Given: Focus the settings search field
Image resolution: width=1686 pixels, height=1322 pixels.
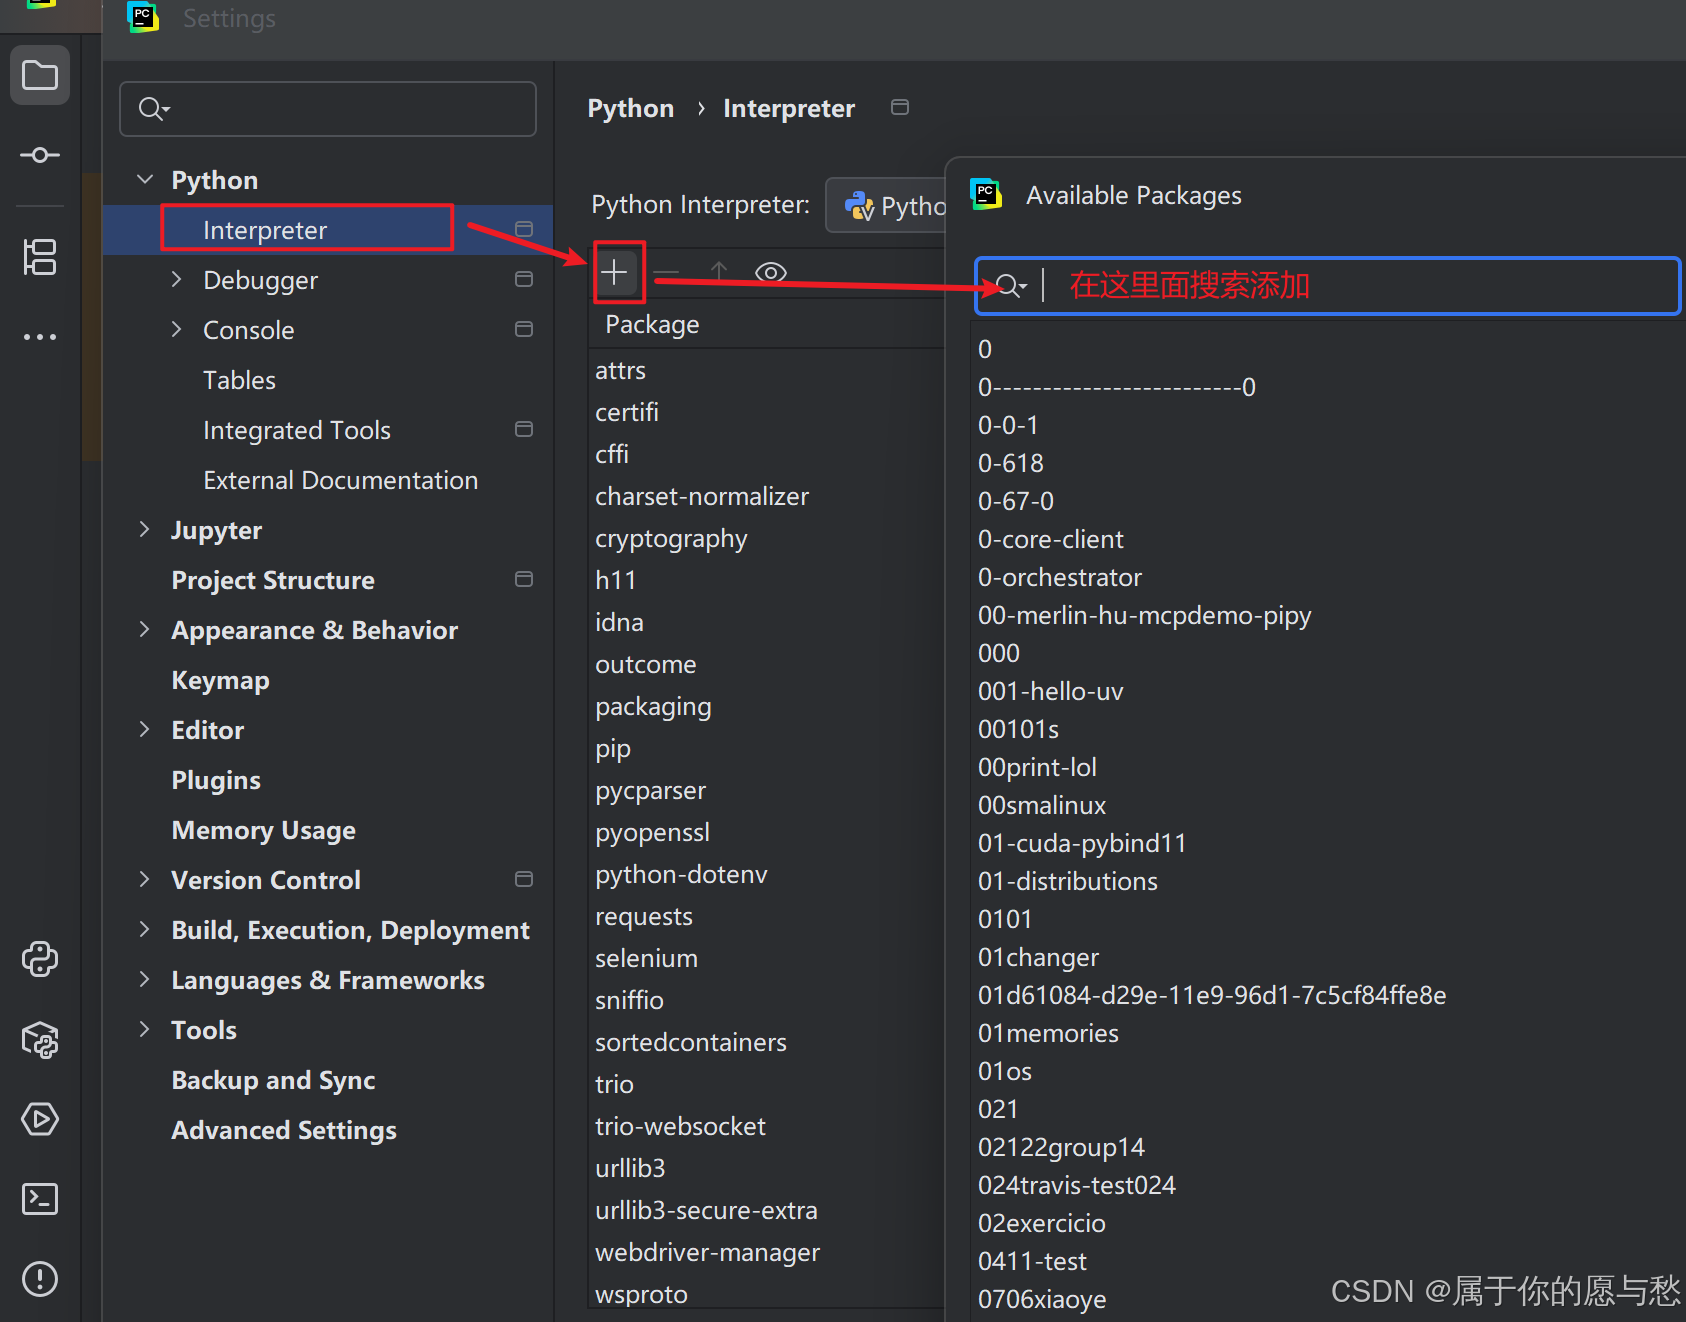Looking at the screenshot, I should [328, 109].
